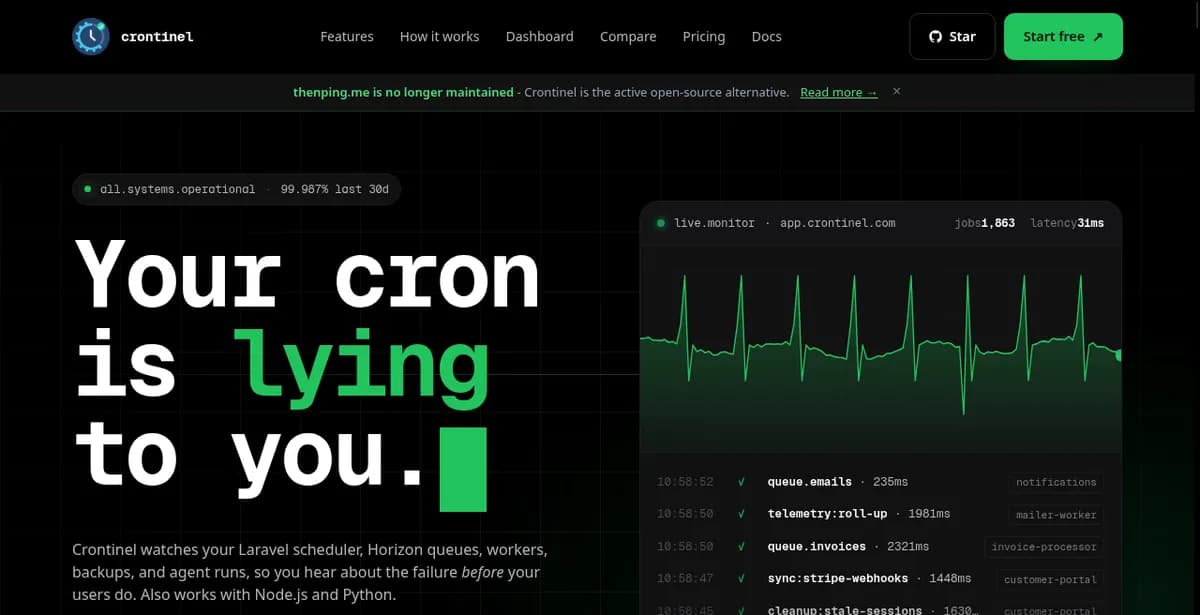This screenshot has height=615, width=1200.
Task: Click the 10:58:47 timestamp
Action: coord(685,579)
